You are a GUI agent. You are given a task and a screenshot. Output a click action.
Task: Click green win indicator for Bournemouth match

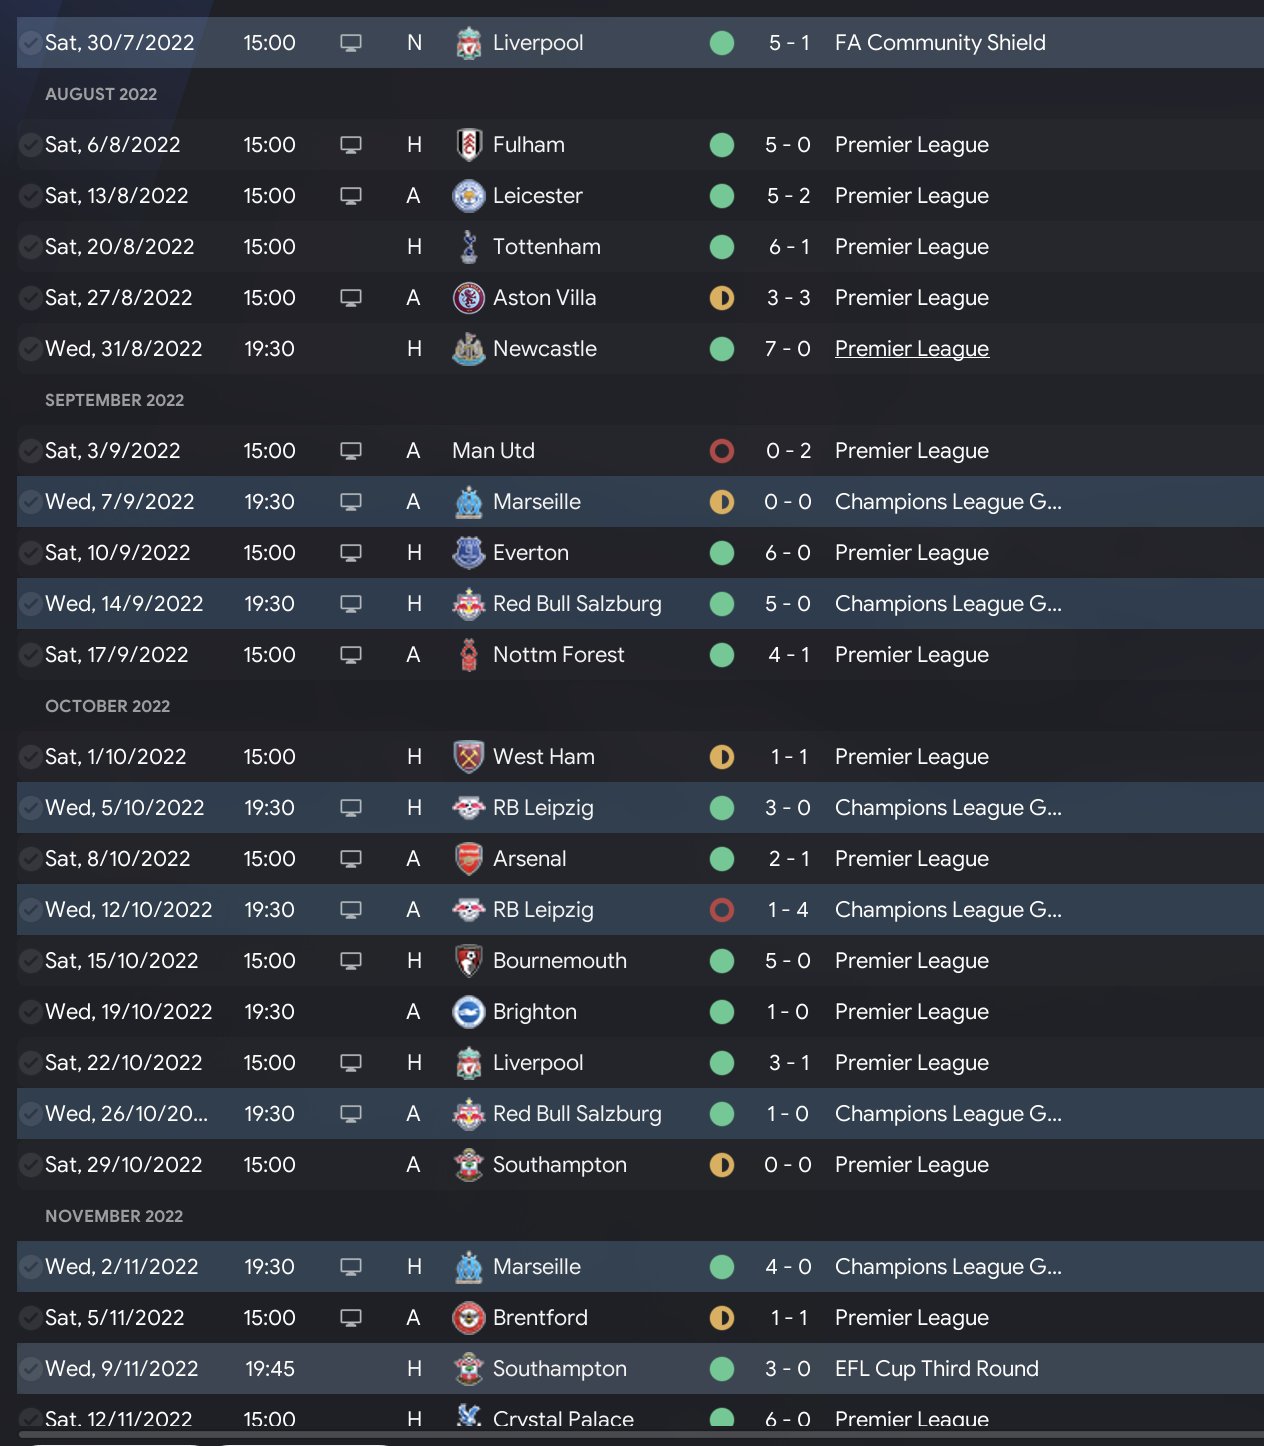[721, 961]
